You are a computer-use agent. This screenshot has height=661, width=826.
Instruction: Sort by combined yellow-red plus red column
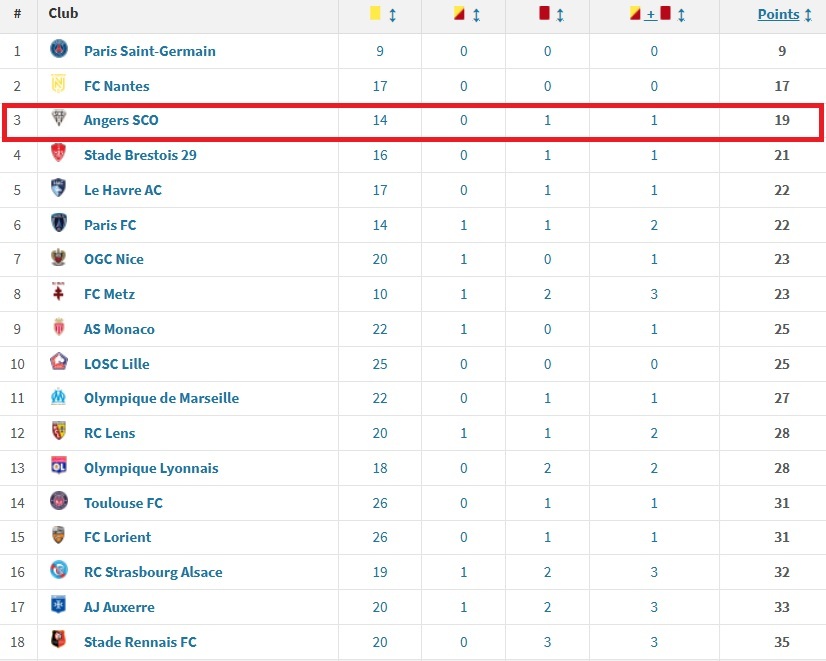679,15
